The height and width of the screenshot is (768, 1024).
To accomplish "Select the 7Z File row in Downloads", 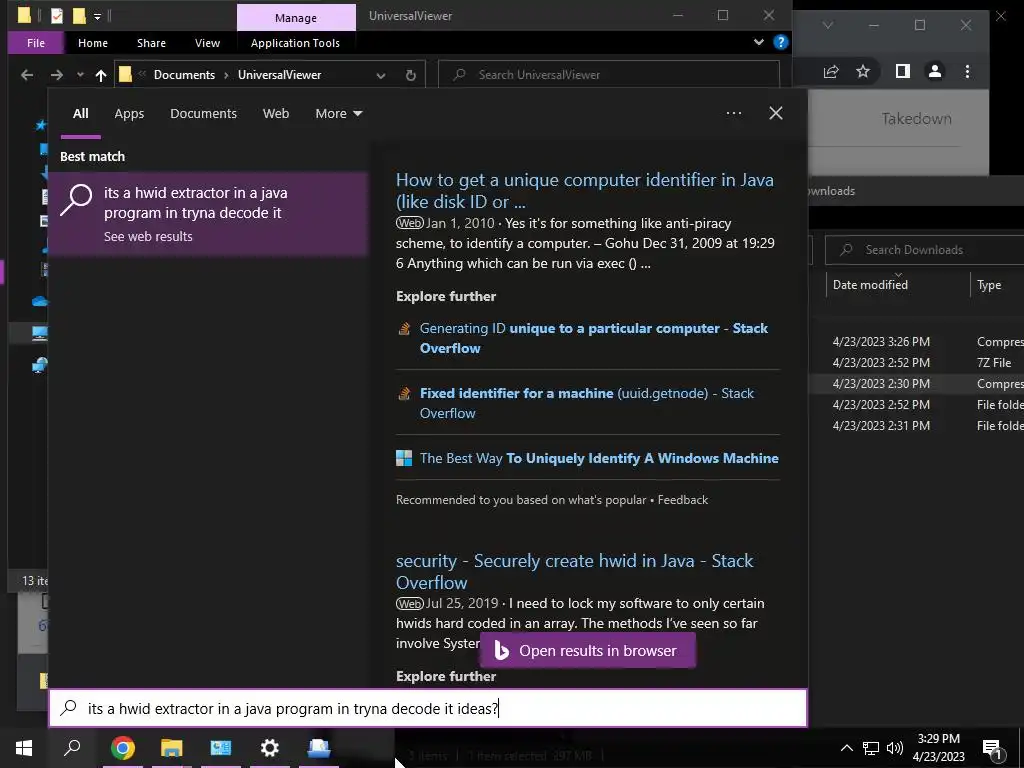I will point(916,362).
